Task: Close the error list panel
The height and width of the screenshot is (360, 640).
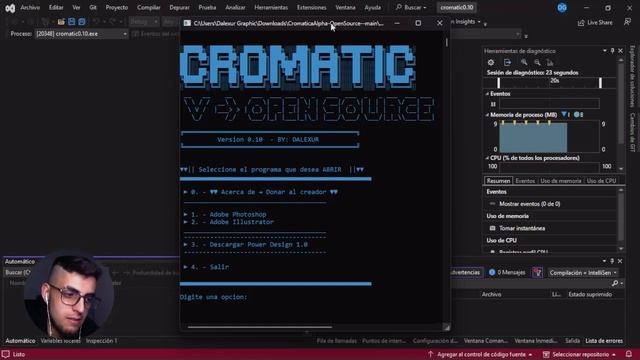Action: (x=620, y=261)
